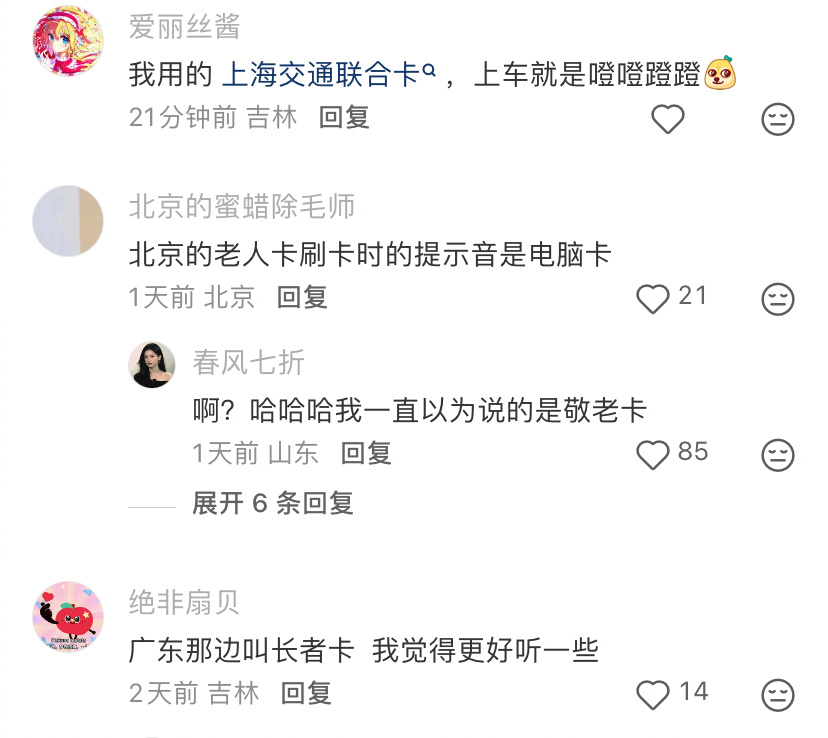Open 绝非扇贝's apple avatar profile

tap(68, 617)
